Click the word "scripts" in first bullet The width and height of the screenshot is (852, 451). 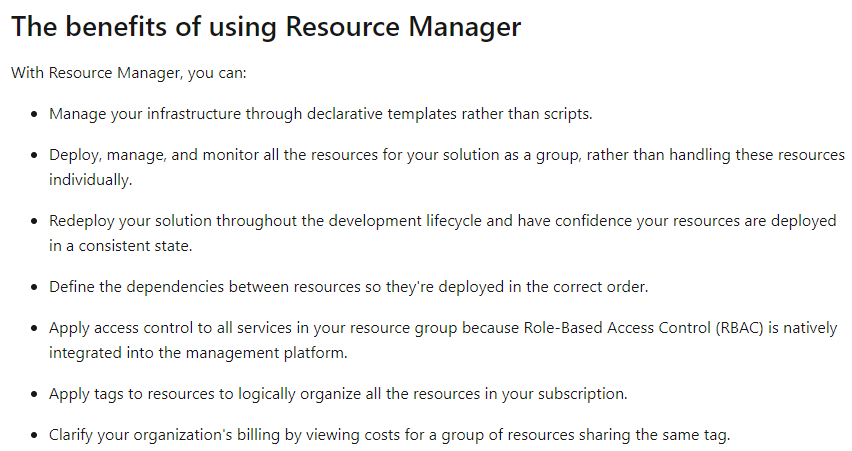coord(566,114)
